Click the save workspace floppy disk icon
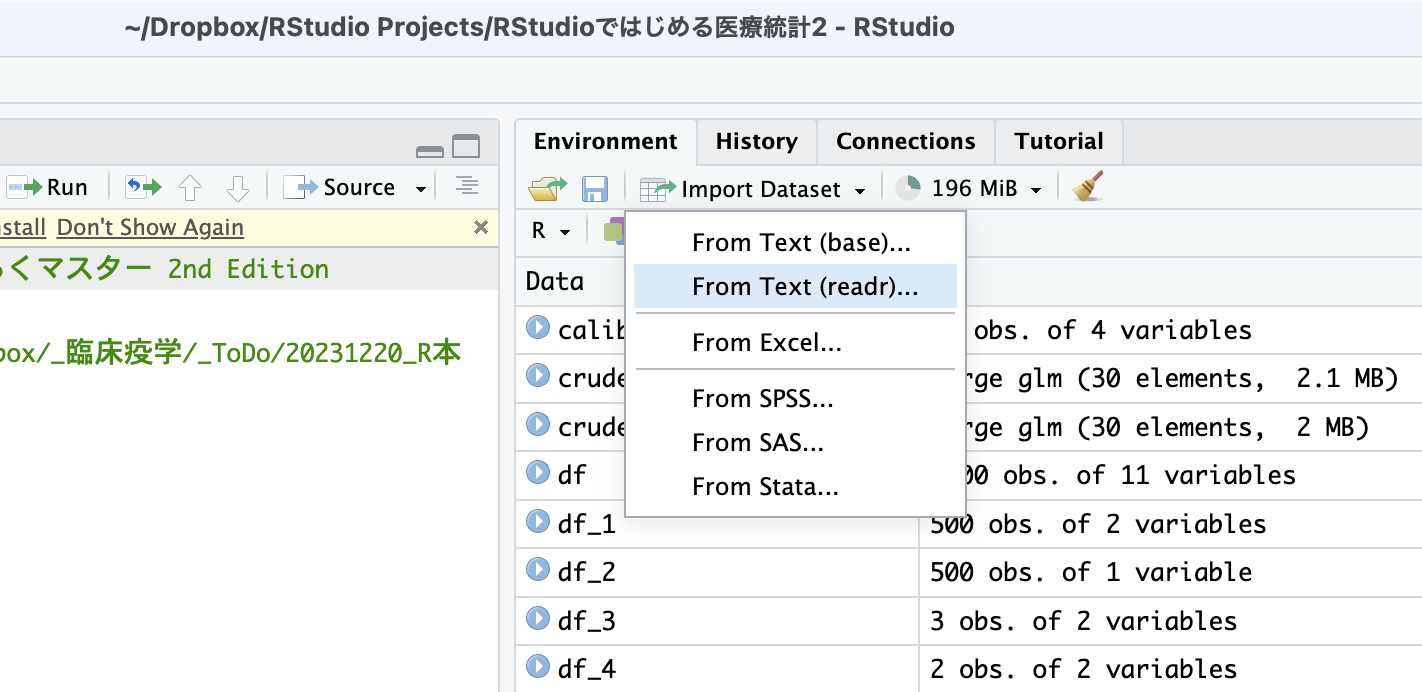Viewport: 1422px width, 692px height. 595,189
